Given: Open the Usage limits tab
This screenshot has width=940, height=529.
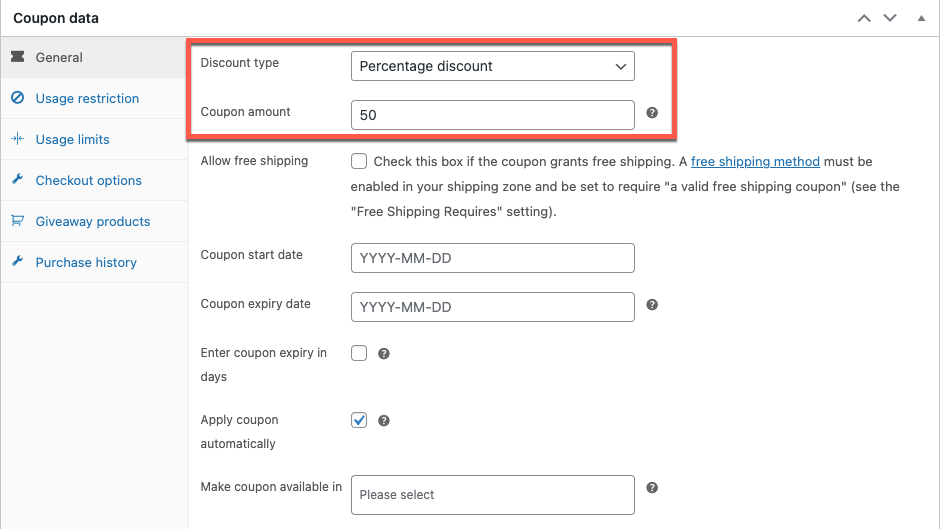Looking at the screenshot, I should tap(95, 139).
